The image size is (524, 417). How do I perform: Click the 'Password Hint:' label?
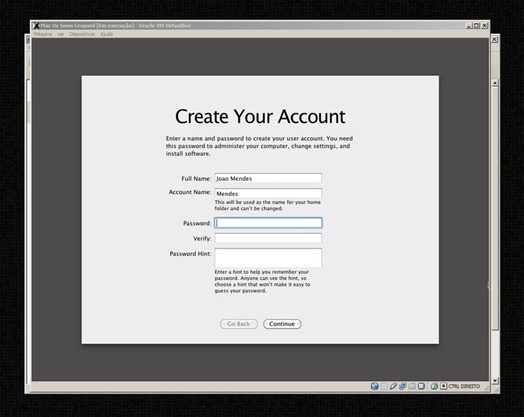coord(190,254)
